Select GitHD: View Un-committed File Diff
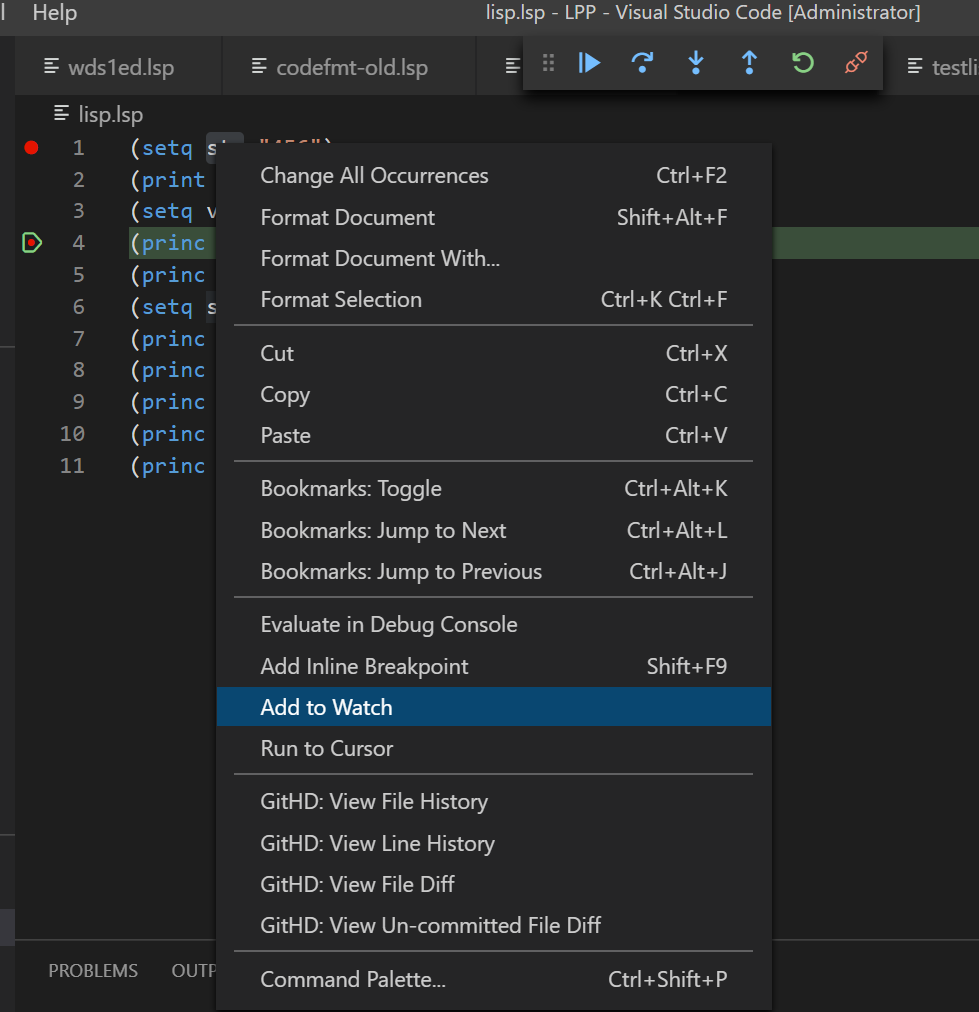 494,926
